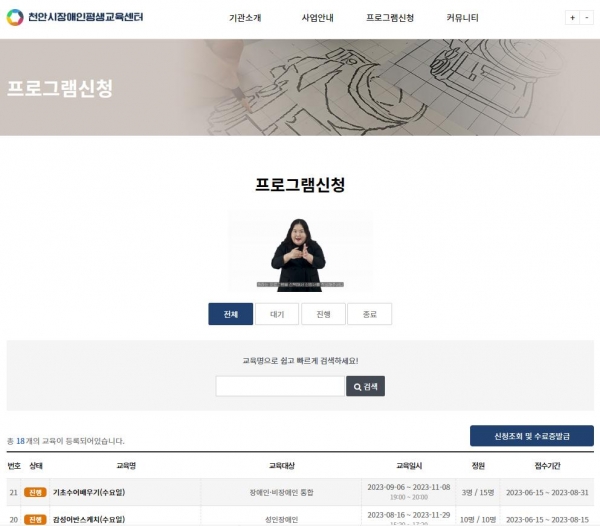600x526 pixels.
Task: Select the 대기 filter tab
Action: 277,314
